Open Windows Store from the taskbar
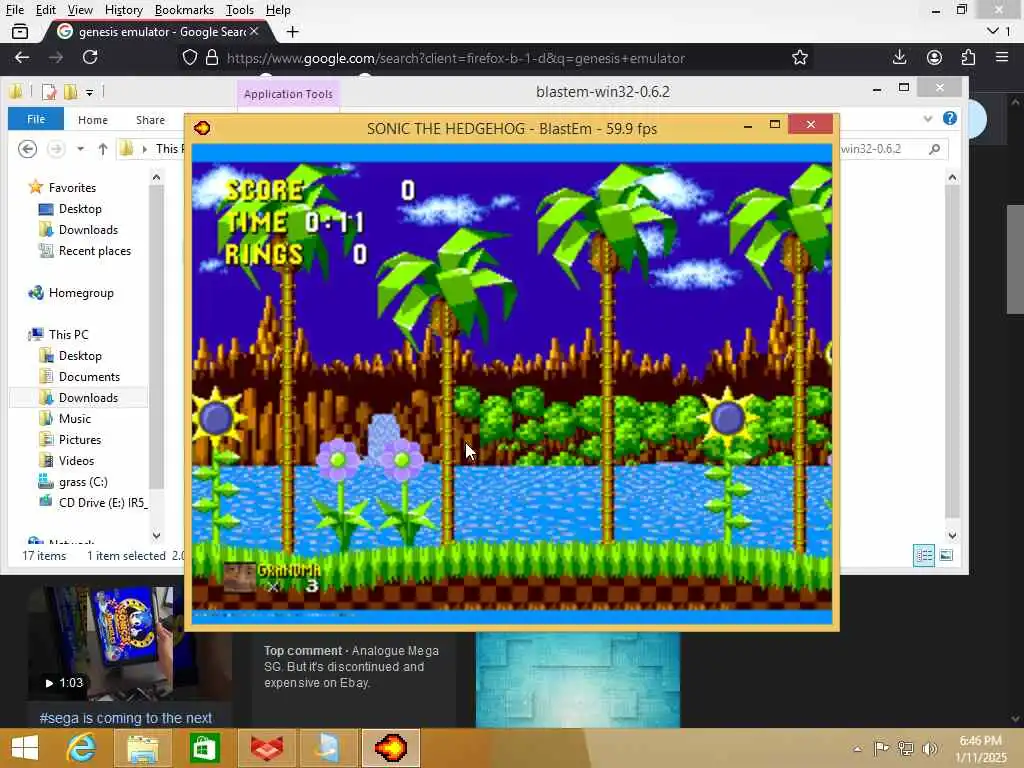Screen dimensions: 1024x768 point(204,748)
